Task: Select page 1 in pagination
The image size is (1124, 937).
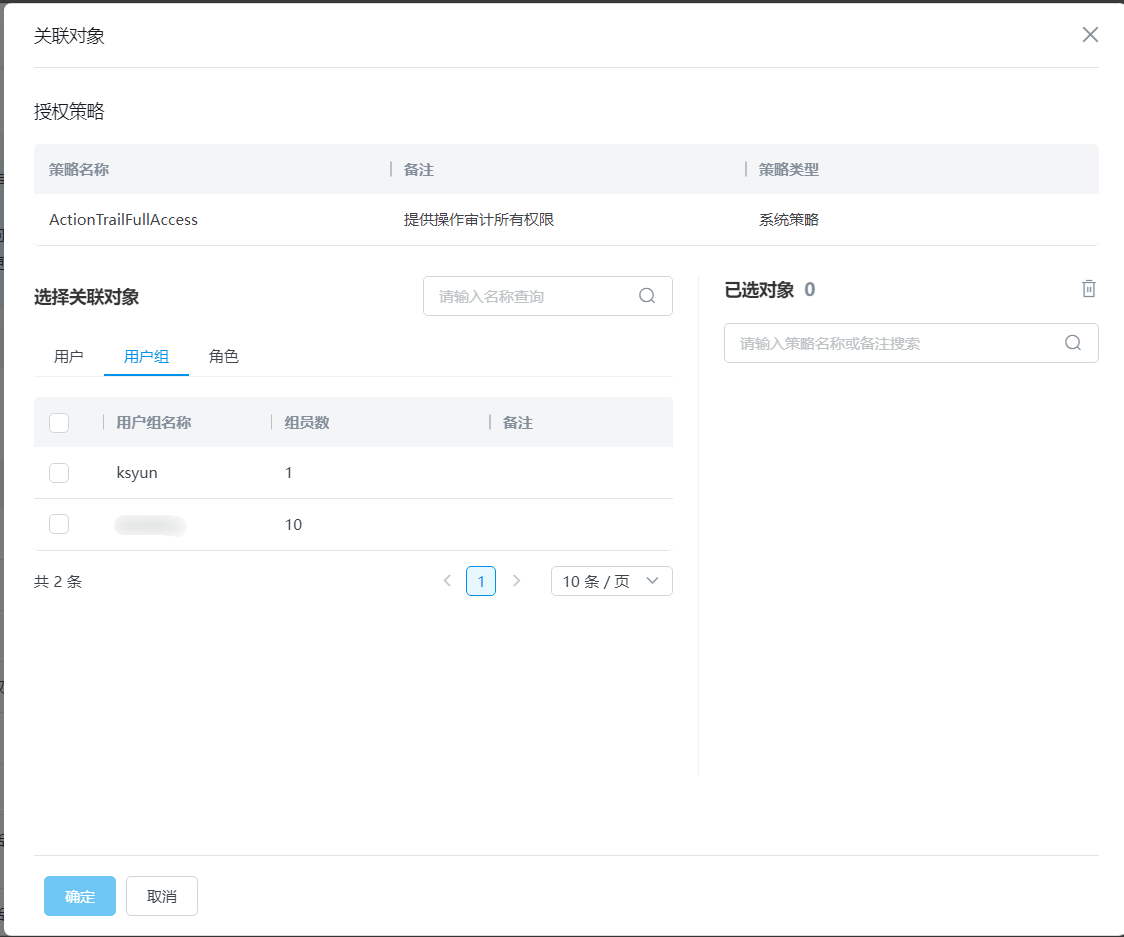Action: coord(481,581)
